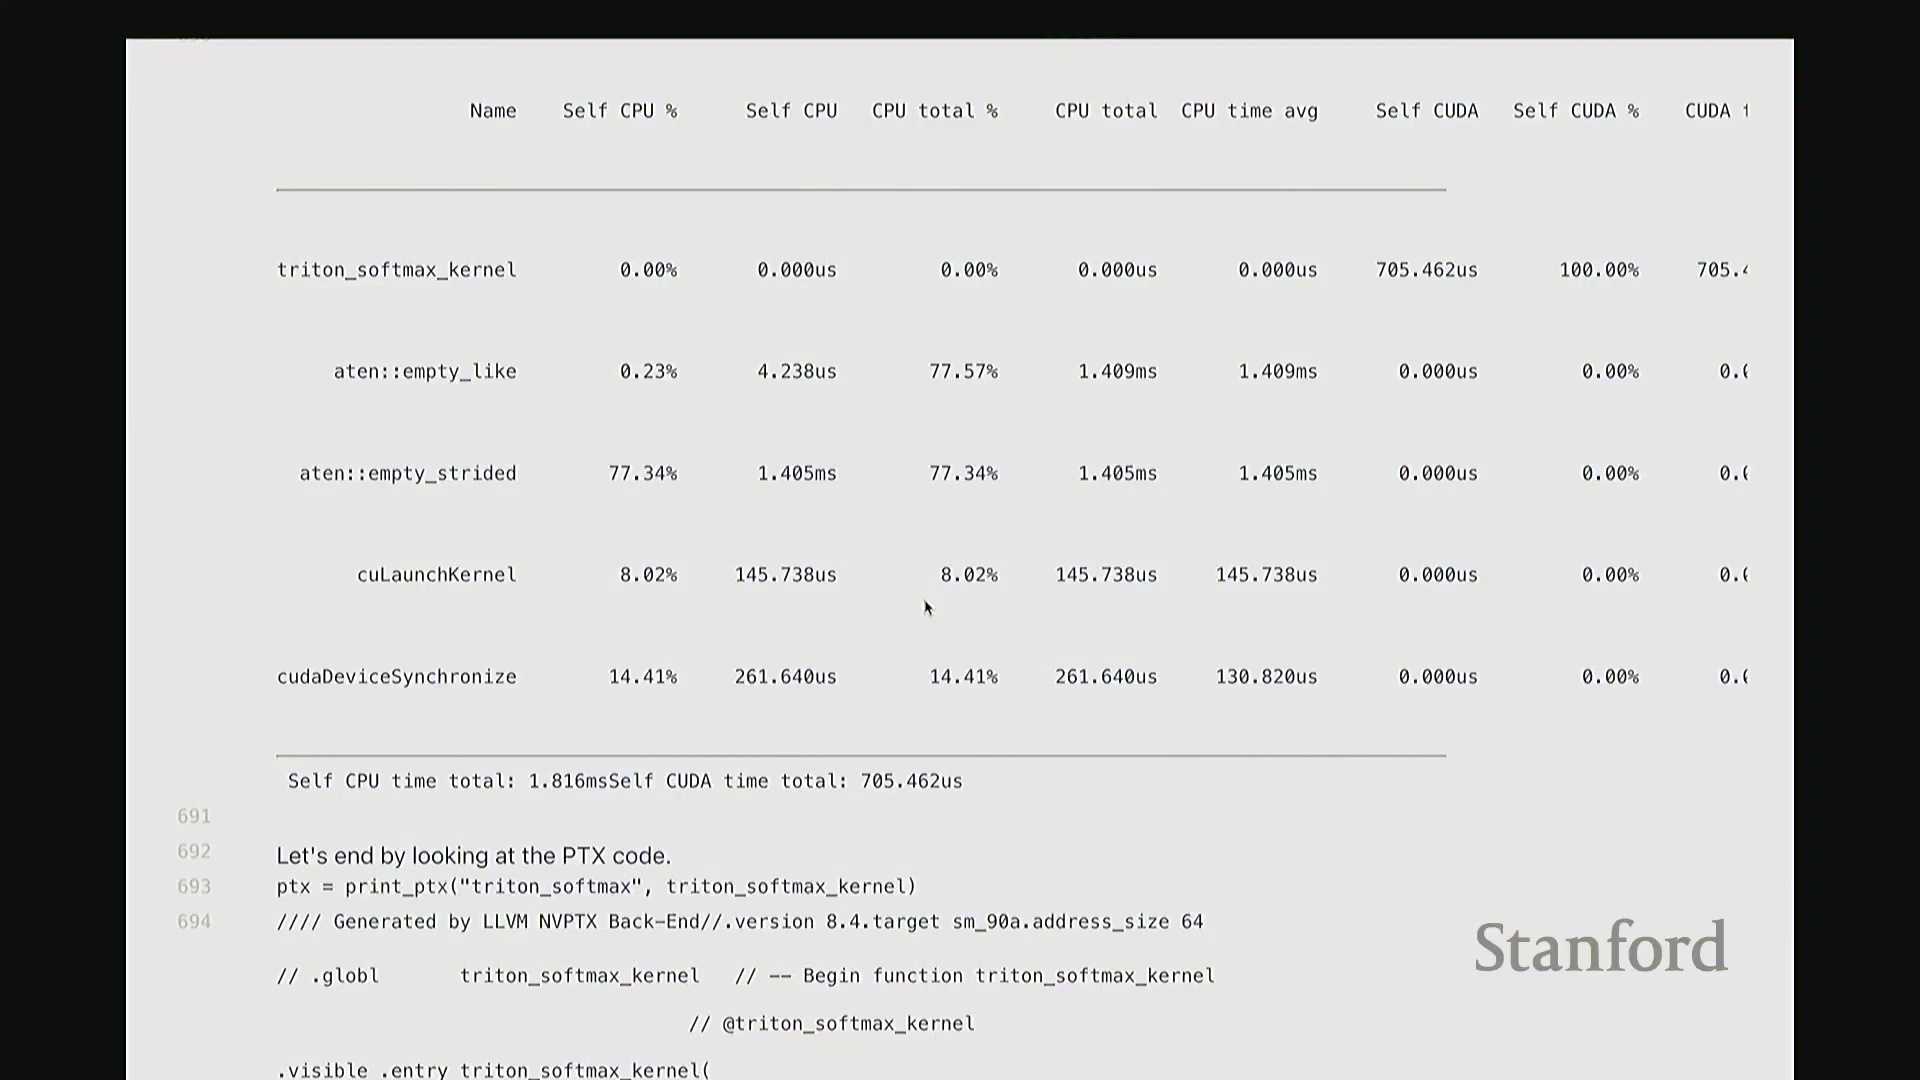Click the 'Self CPU %' column header
The width and height of the screenshot is (1920, 1080).
pyautogui.click(x=619, y=111)
